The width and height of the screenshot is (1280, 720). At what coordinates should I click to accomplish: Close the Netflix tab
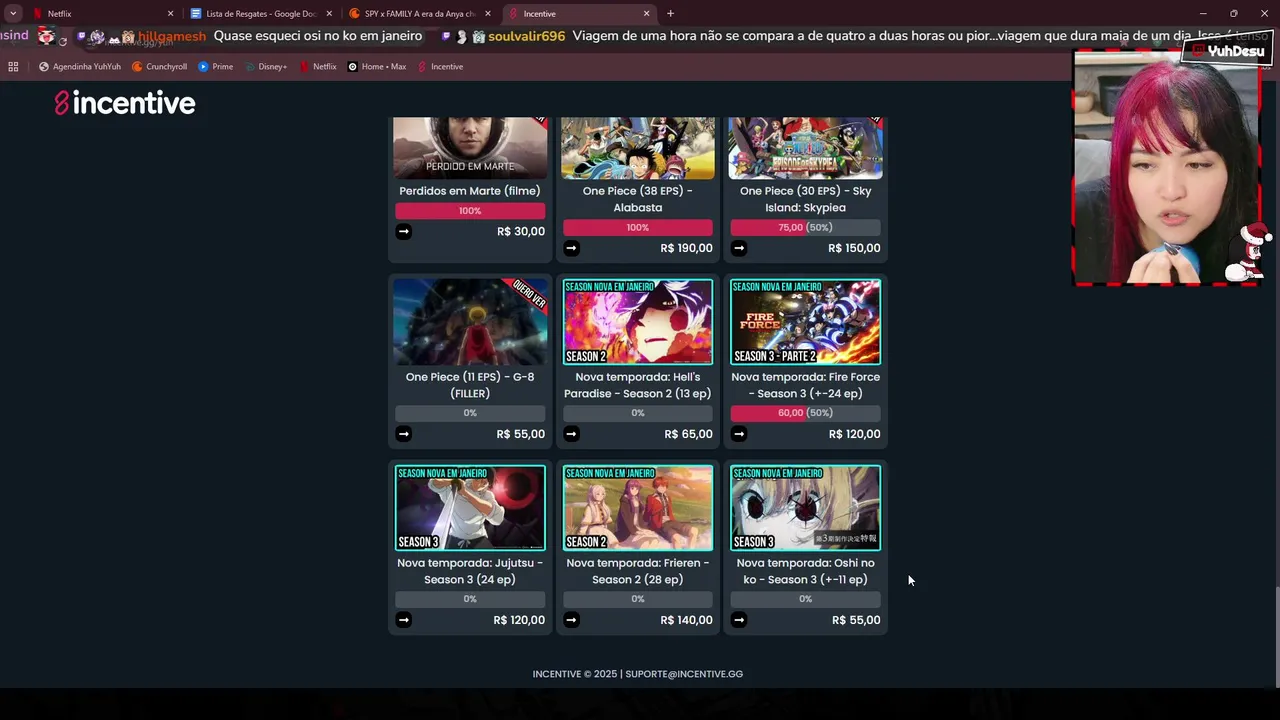170,13
